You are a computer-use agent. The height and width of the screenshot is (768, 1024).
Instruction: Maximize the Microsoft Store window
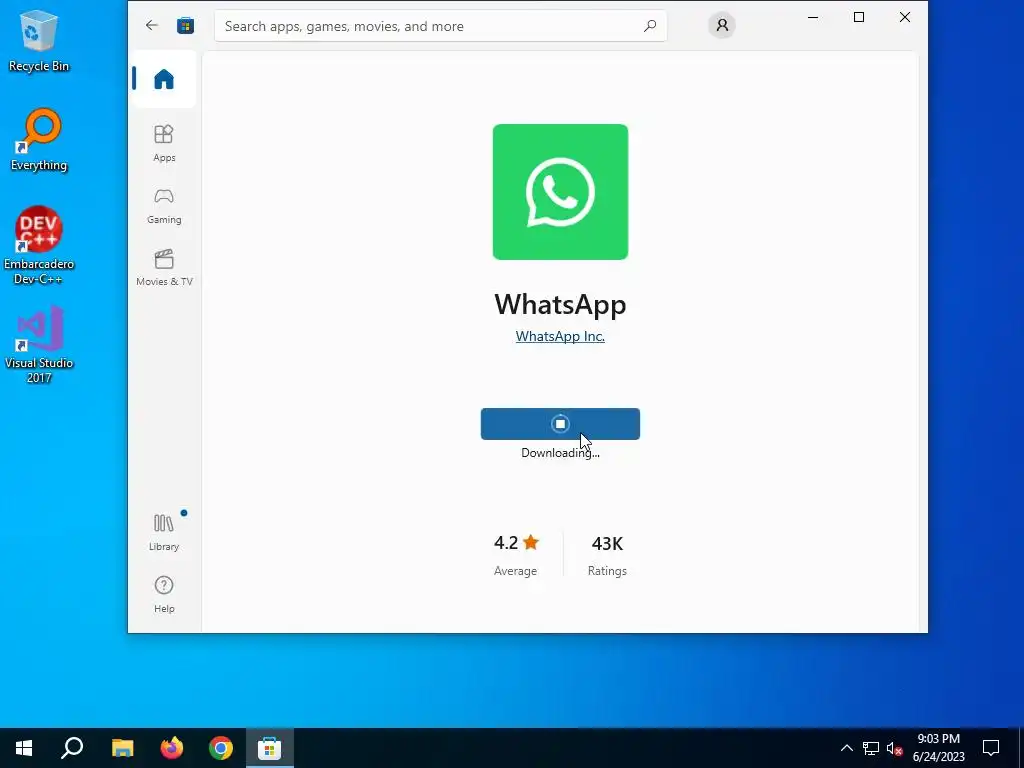pyautogui.click(x=859, y=18)
